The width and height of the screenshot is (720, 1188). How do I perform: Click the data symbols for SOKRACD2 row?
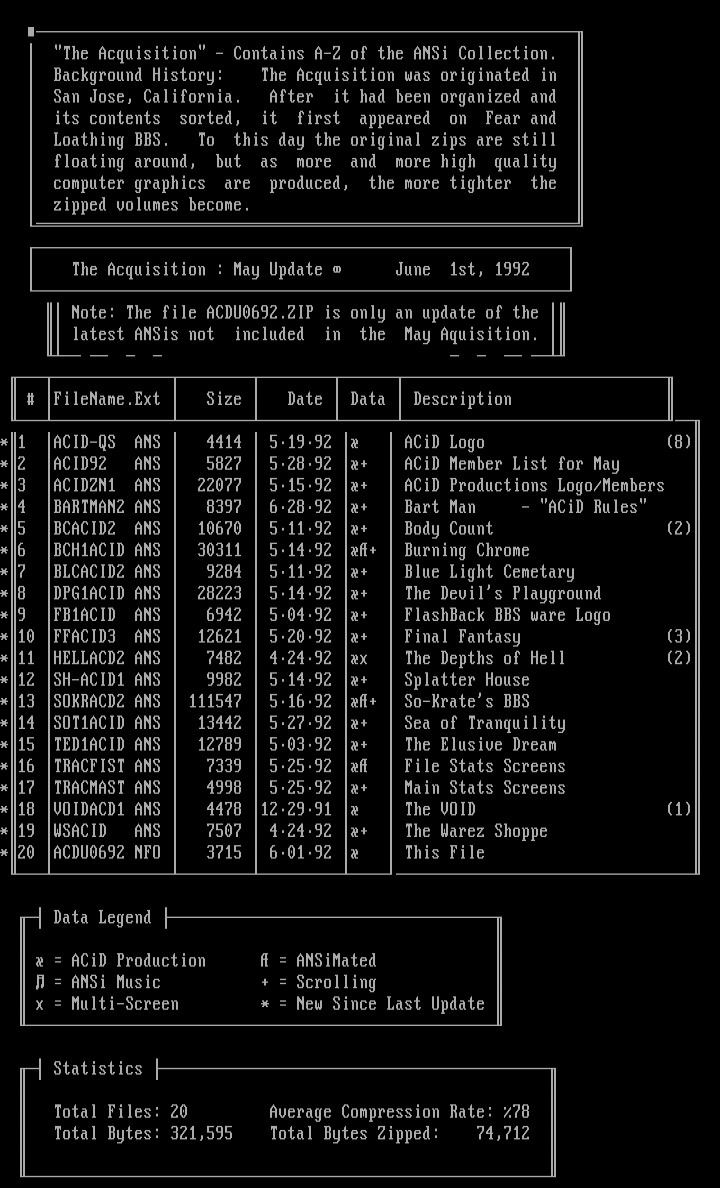pos(364,701)
